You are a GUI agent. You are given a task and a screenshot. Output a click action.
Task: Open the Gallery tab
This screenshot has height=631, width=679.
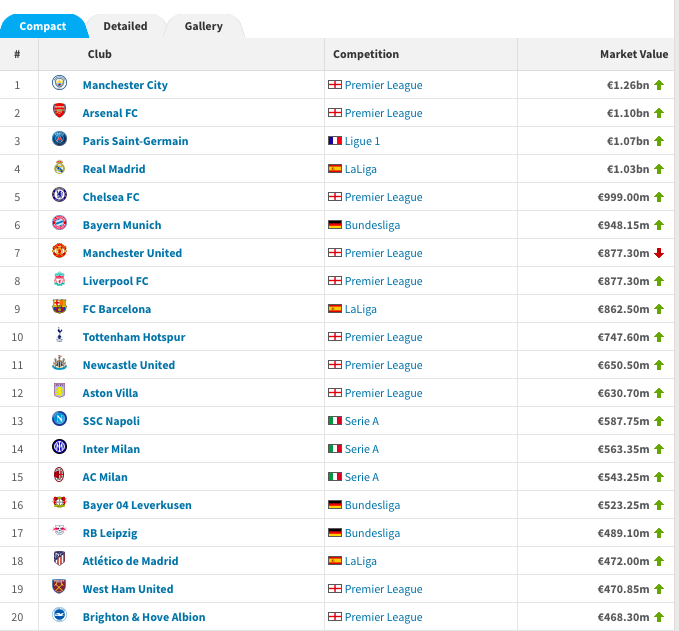click(x=204, y=26)
